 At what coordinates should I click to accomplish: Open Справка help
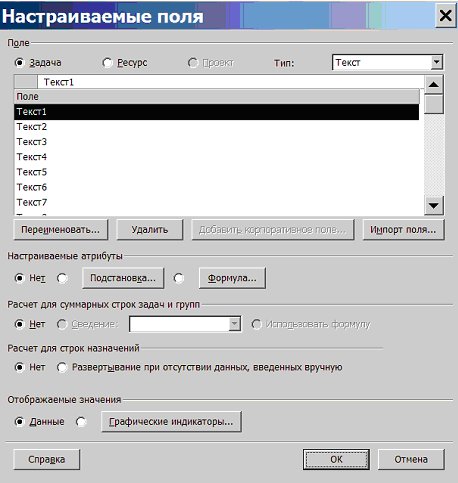click(47, 459)
